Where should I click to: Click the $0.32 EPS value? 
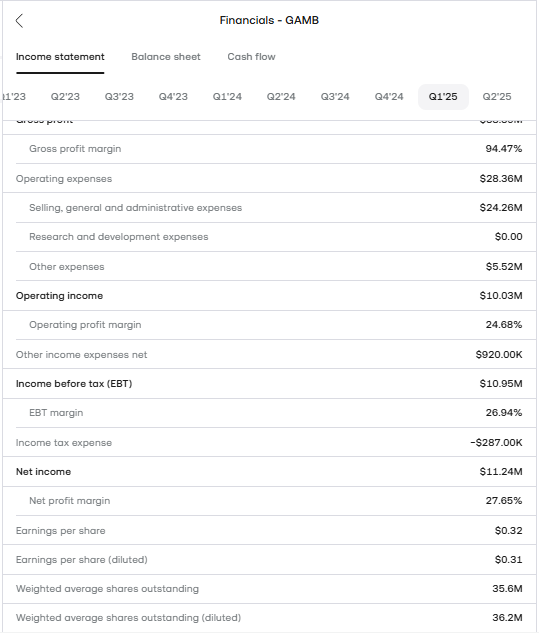[509, 530]
